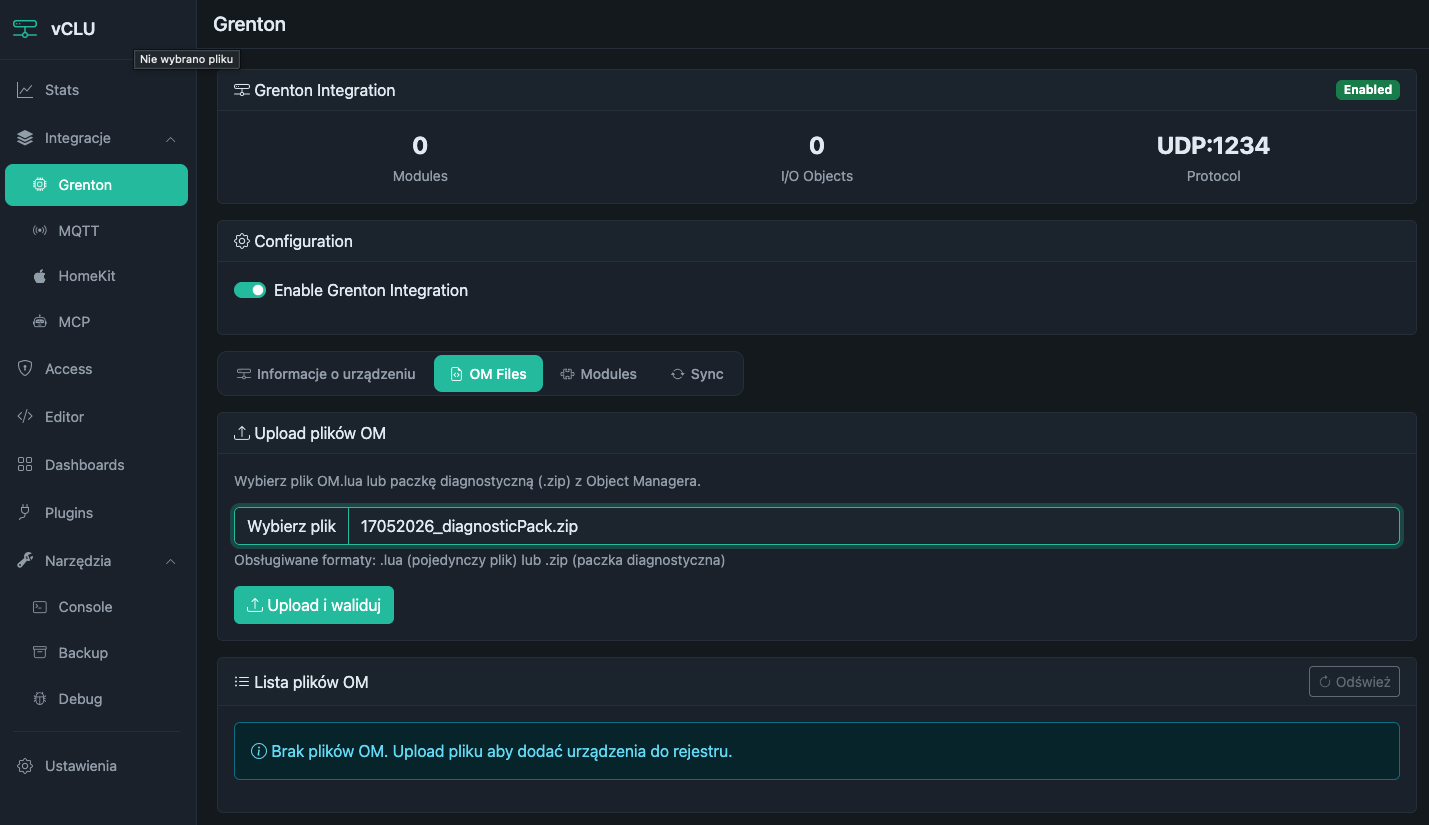Screen dimensions: 1429x825
Task: Click the UDP:1234 protocol value
Action: (x=1213, y=146)
